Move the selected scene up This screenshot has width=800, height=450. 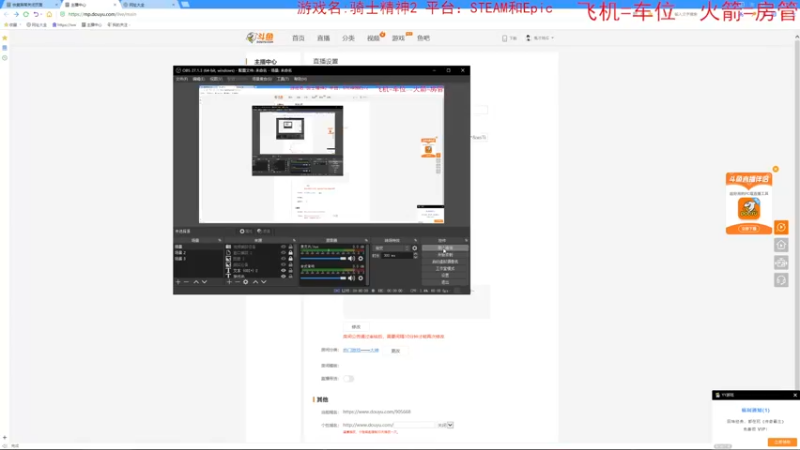pos(196,282)
